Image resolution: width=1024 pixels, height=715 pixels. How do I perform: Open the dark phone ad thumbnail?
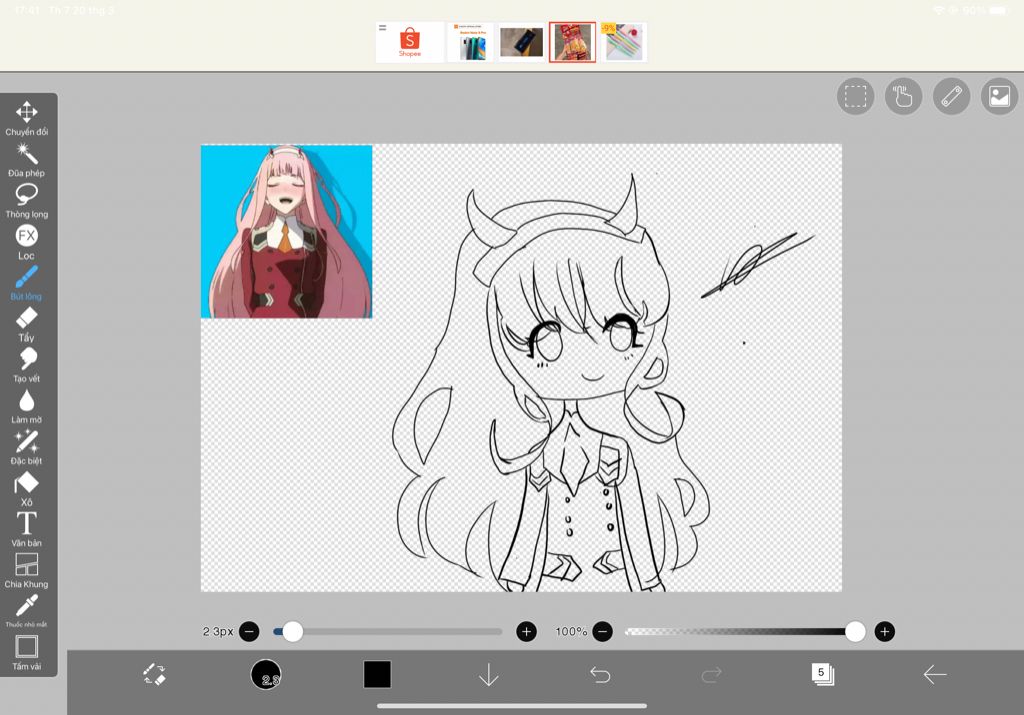(x=521, y=42)
